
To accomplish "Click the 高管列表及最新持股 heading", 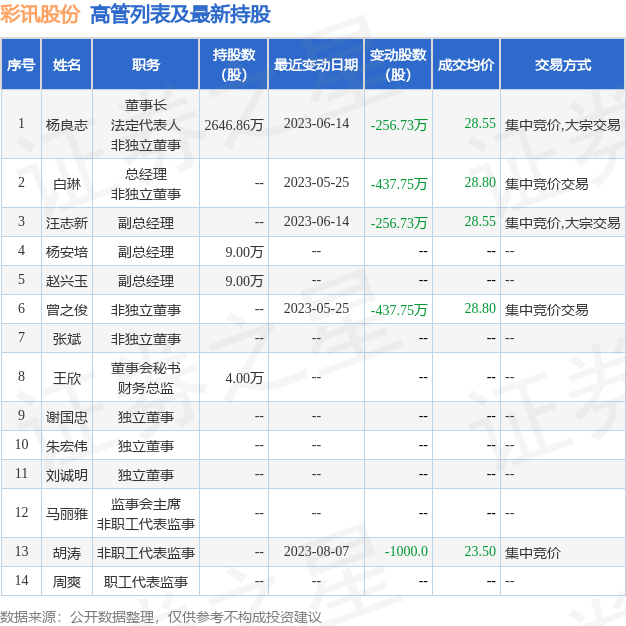I will pyautogui.click(x=180, y=15).
